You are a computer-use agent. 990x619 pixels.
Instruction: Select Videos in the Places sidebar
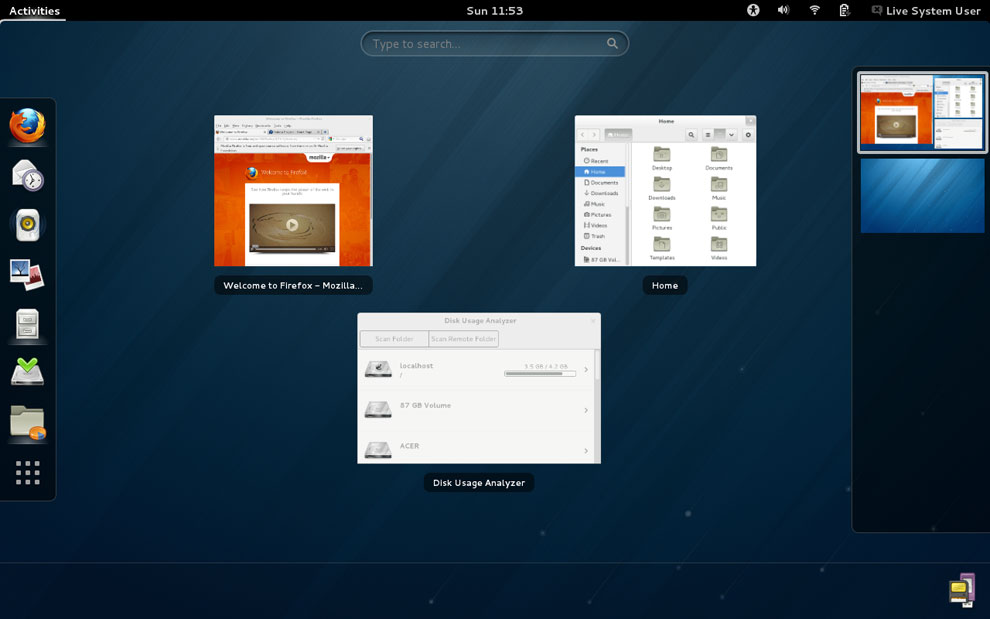pos(600,225)
